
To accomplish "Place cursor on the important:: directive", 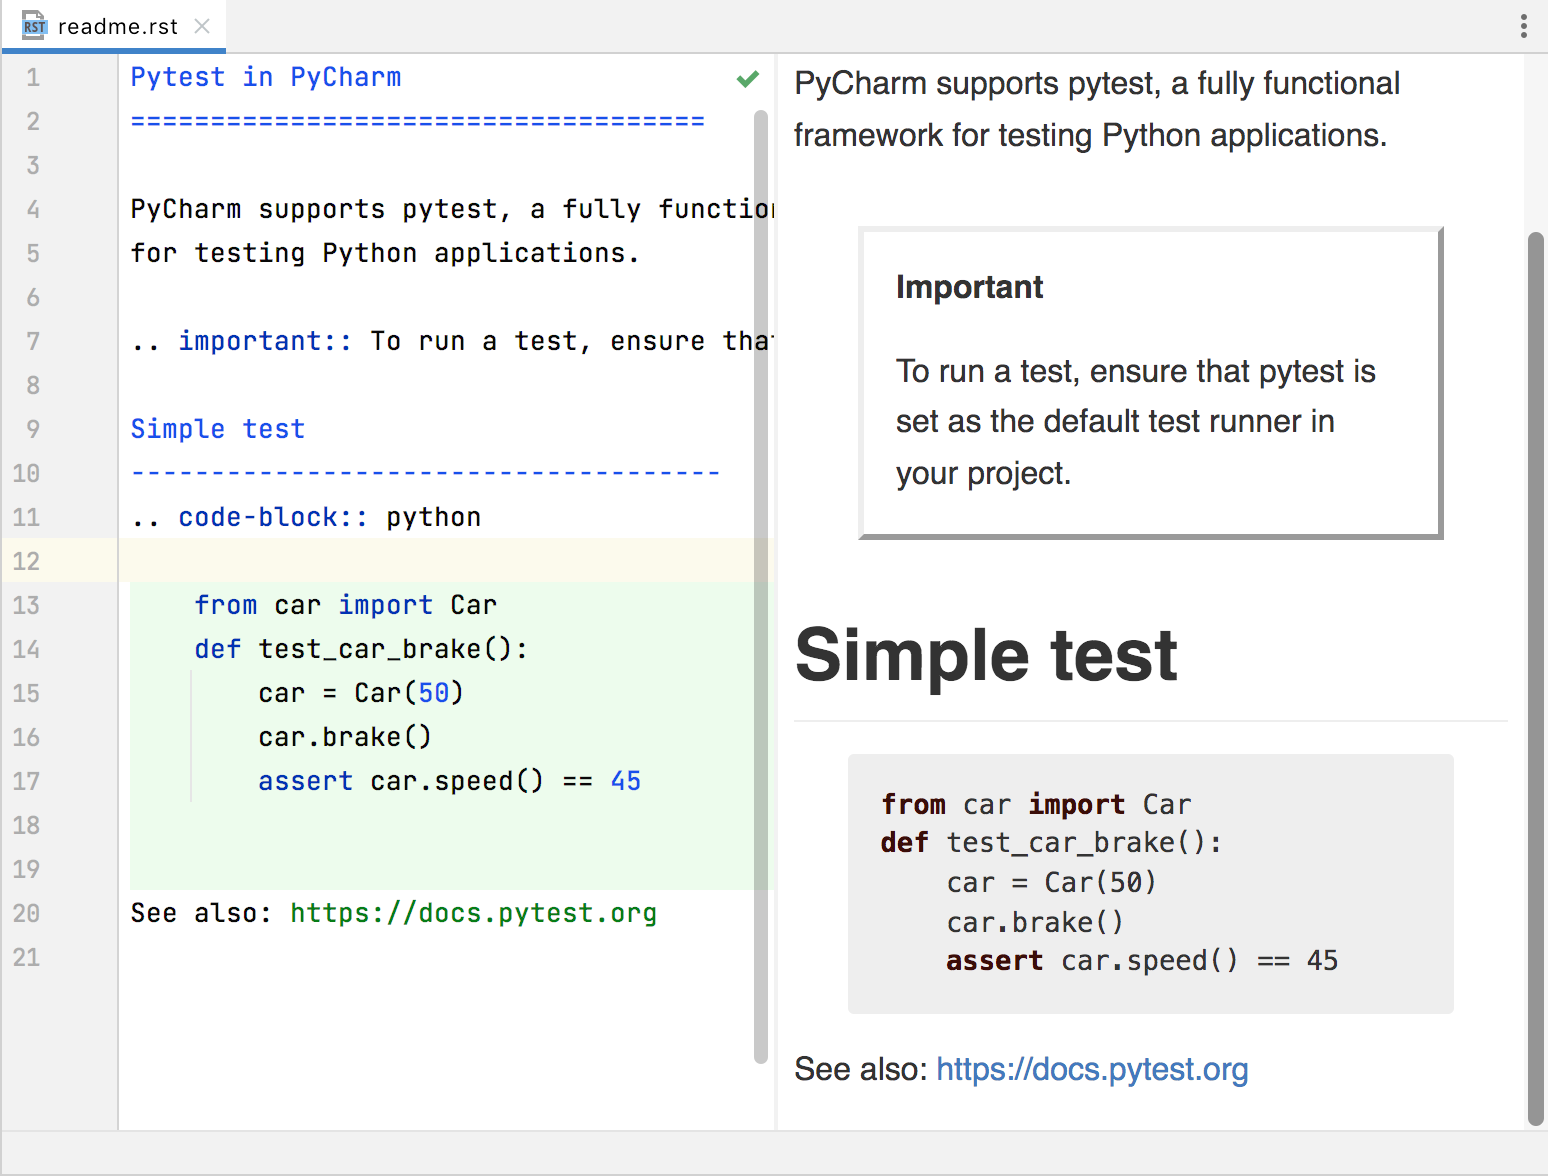I will pyautogui.click(x=263, y=340).
